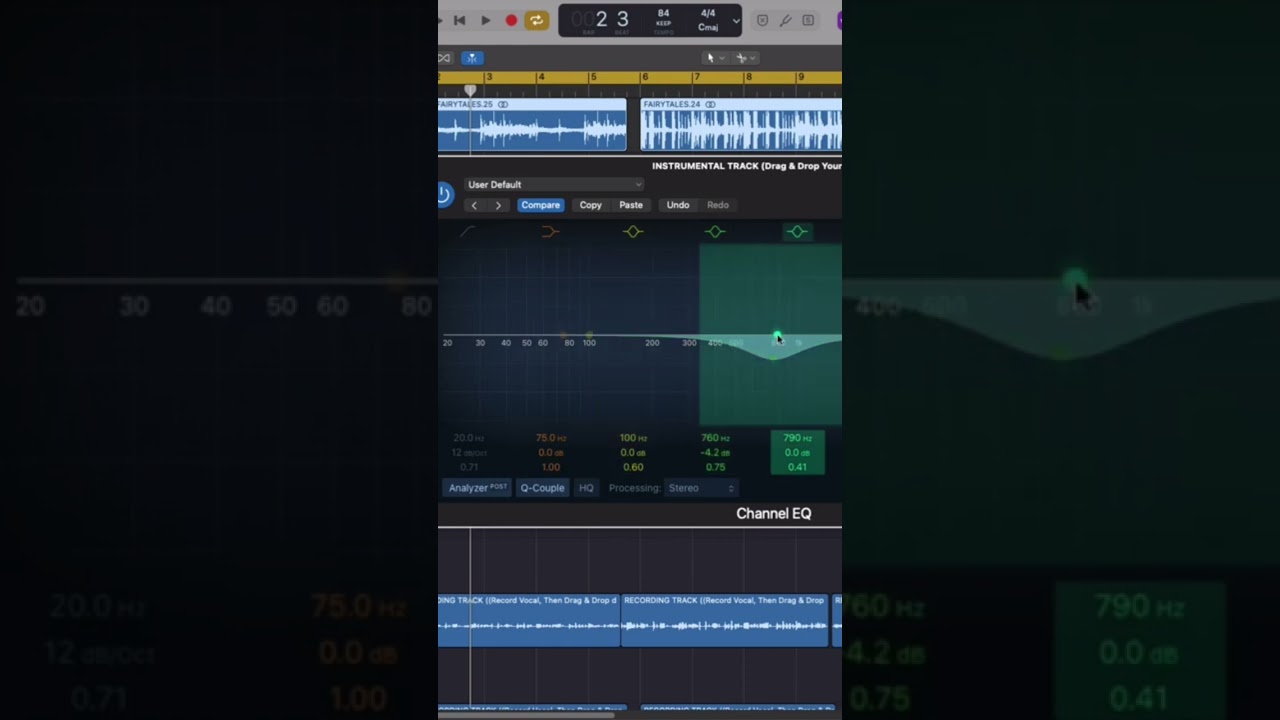Go to next preset with right arrow
This screenshot has width=1280, height=720.
tap(498, 205)
